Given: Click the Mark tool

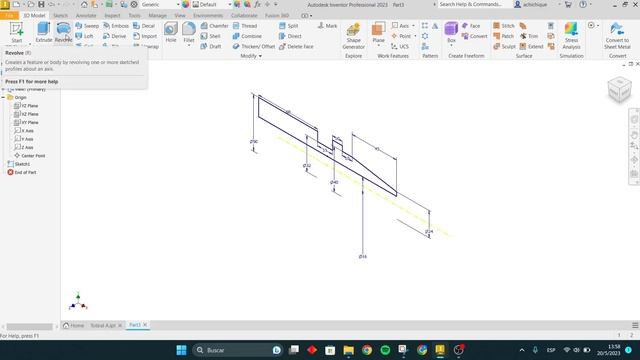Looking at the screenshot, I should (327, 26).
